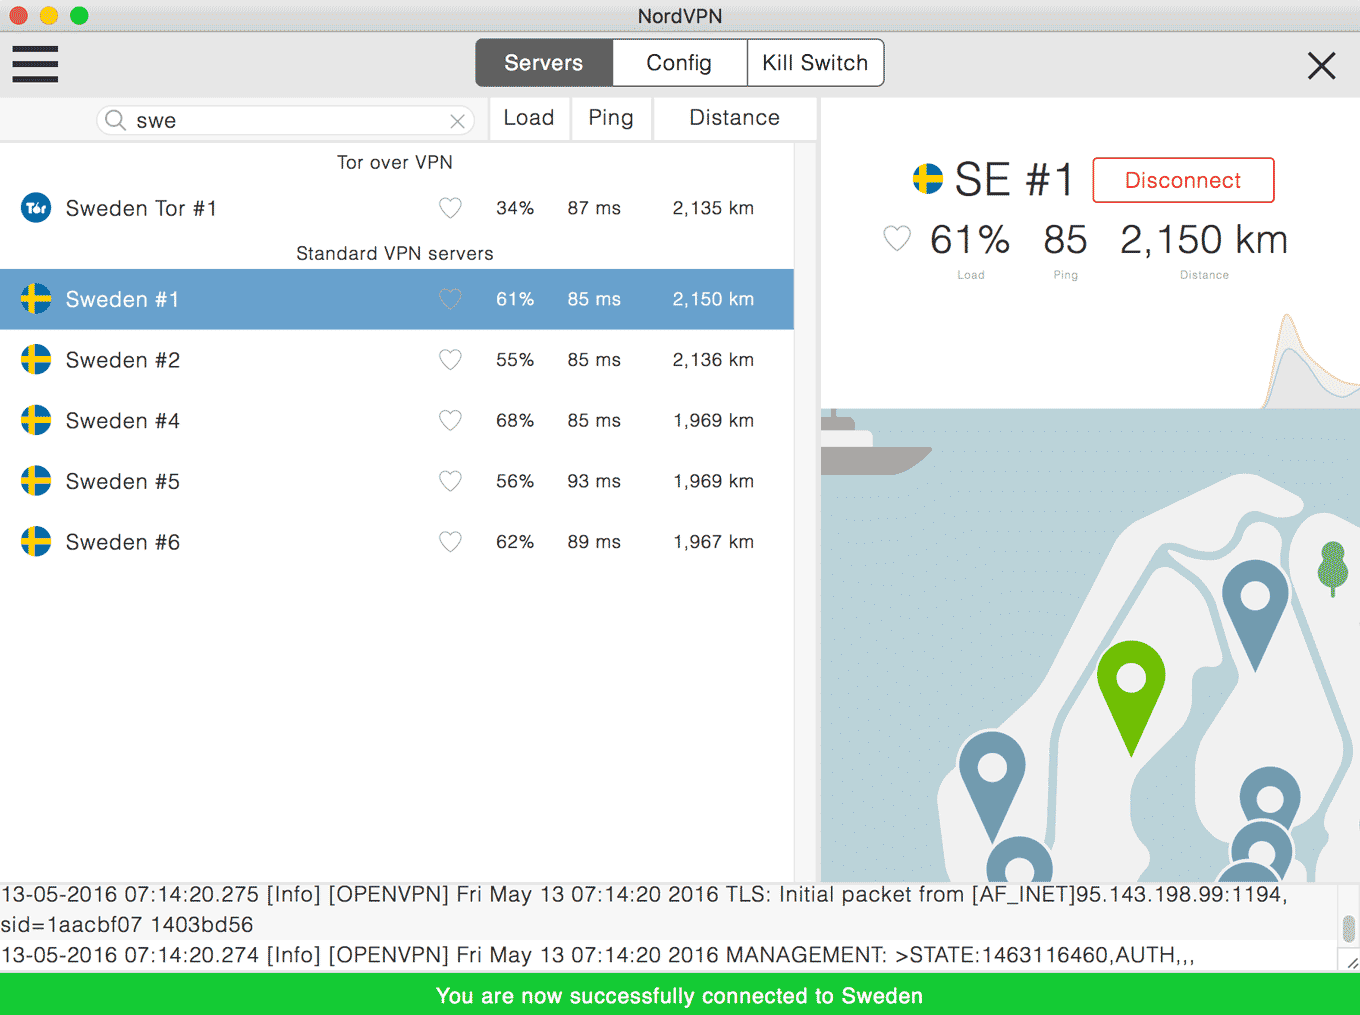Click the Swedish flag of Sweden #5 row
The height and width of the screenshot is (1015, 1360).
(36, 481)
